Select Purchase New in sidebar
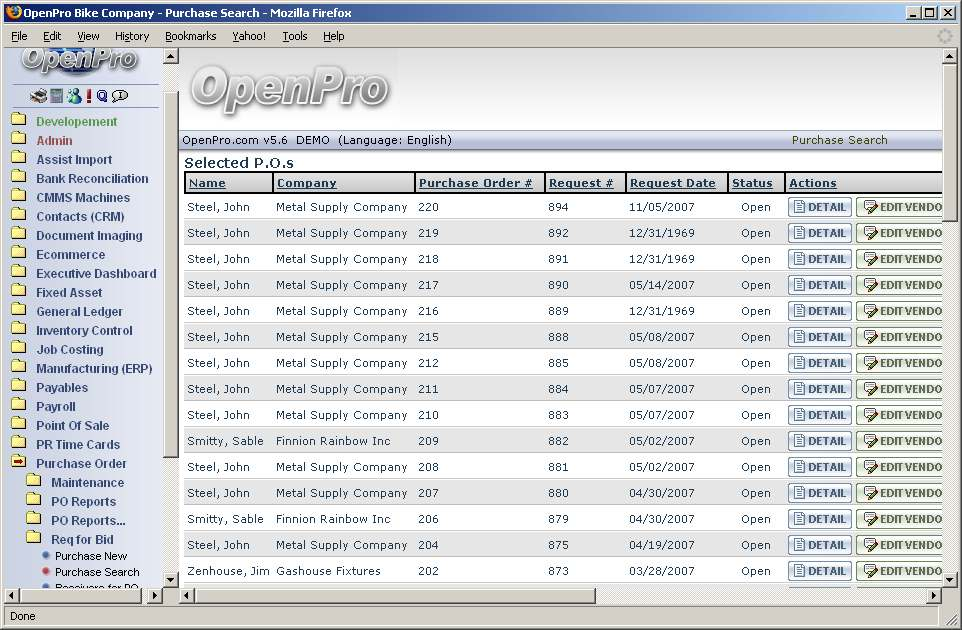The image size is (962, 630). point(91,556)
